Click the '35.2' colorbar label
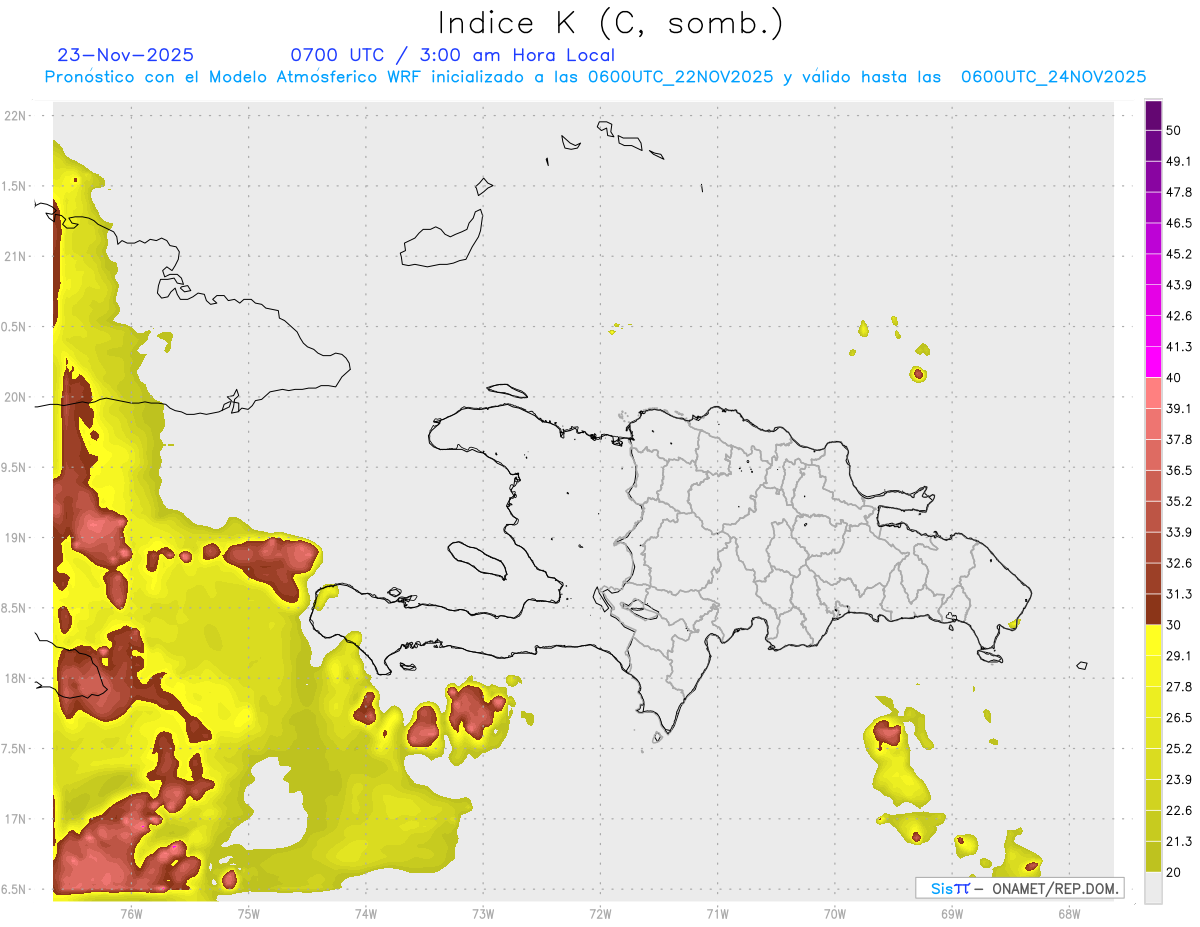 [1179, 501]
